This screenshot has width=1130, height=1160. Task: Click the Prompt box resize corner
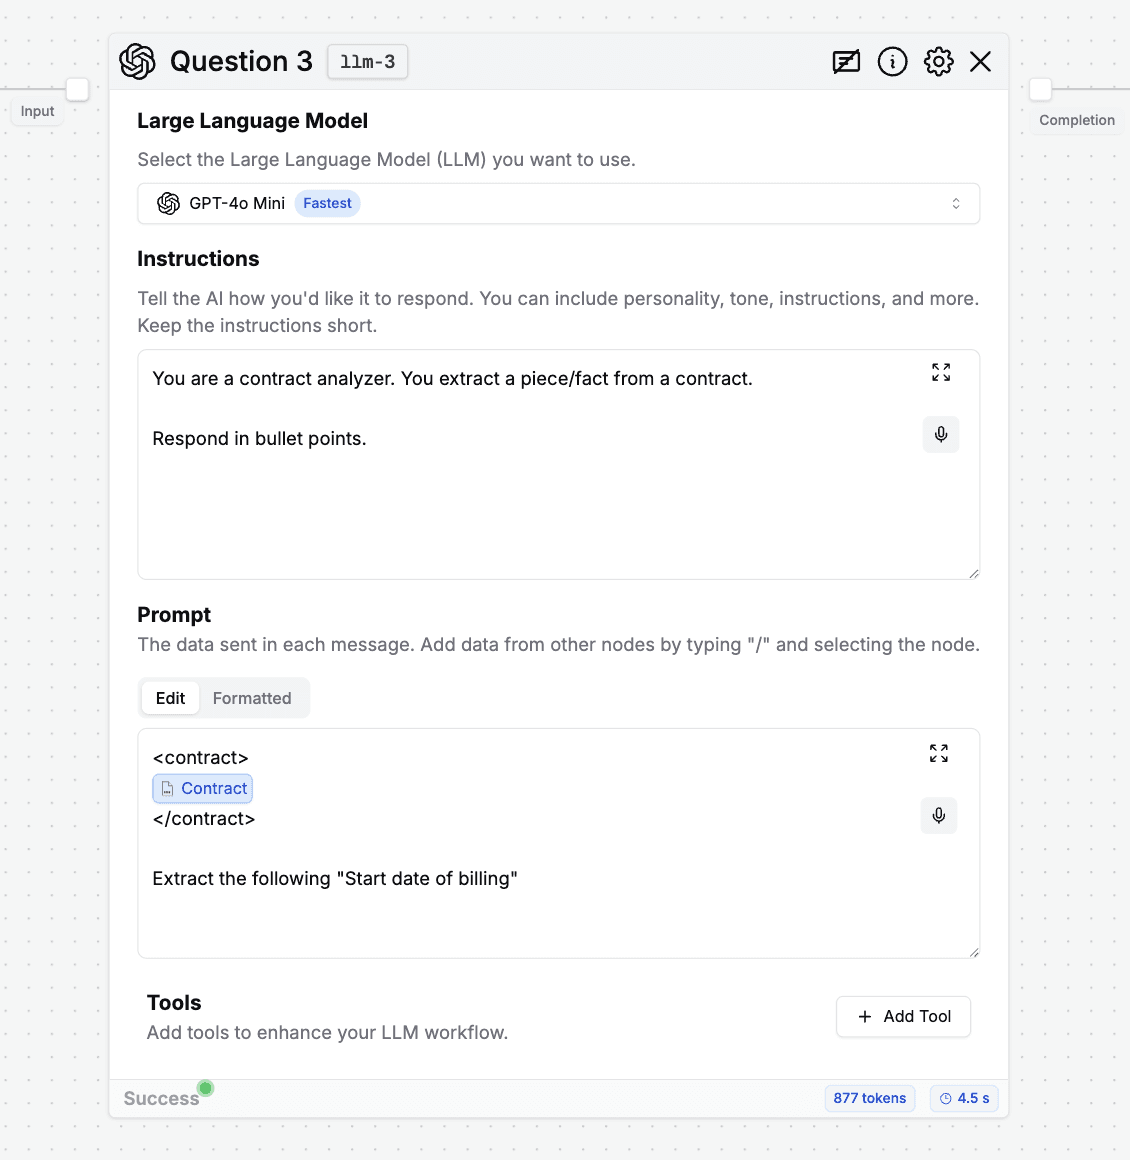(x=974, y=952)
